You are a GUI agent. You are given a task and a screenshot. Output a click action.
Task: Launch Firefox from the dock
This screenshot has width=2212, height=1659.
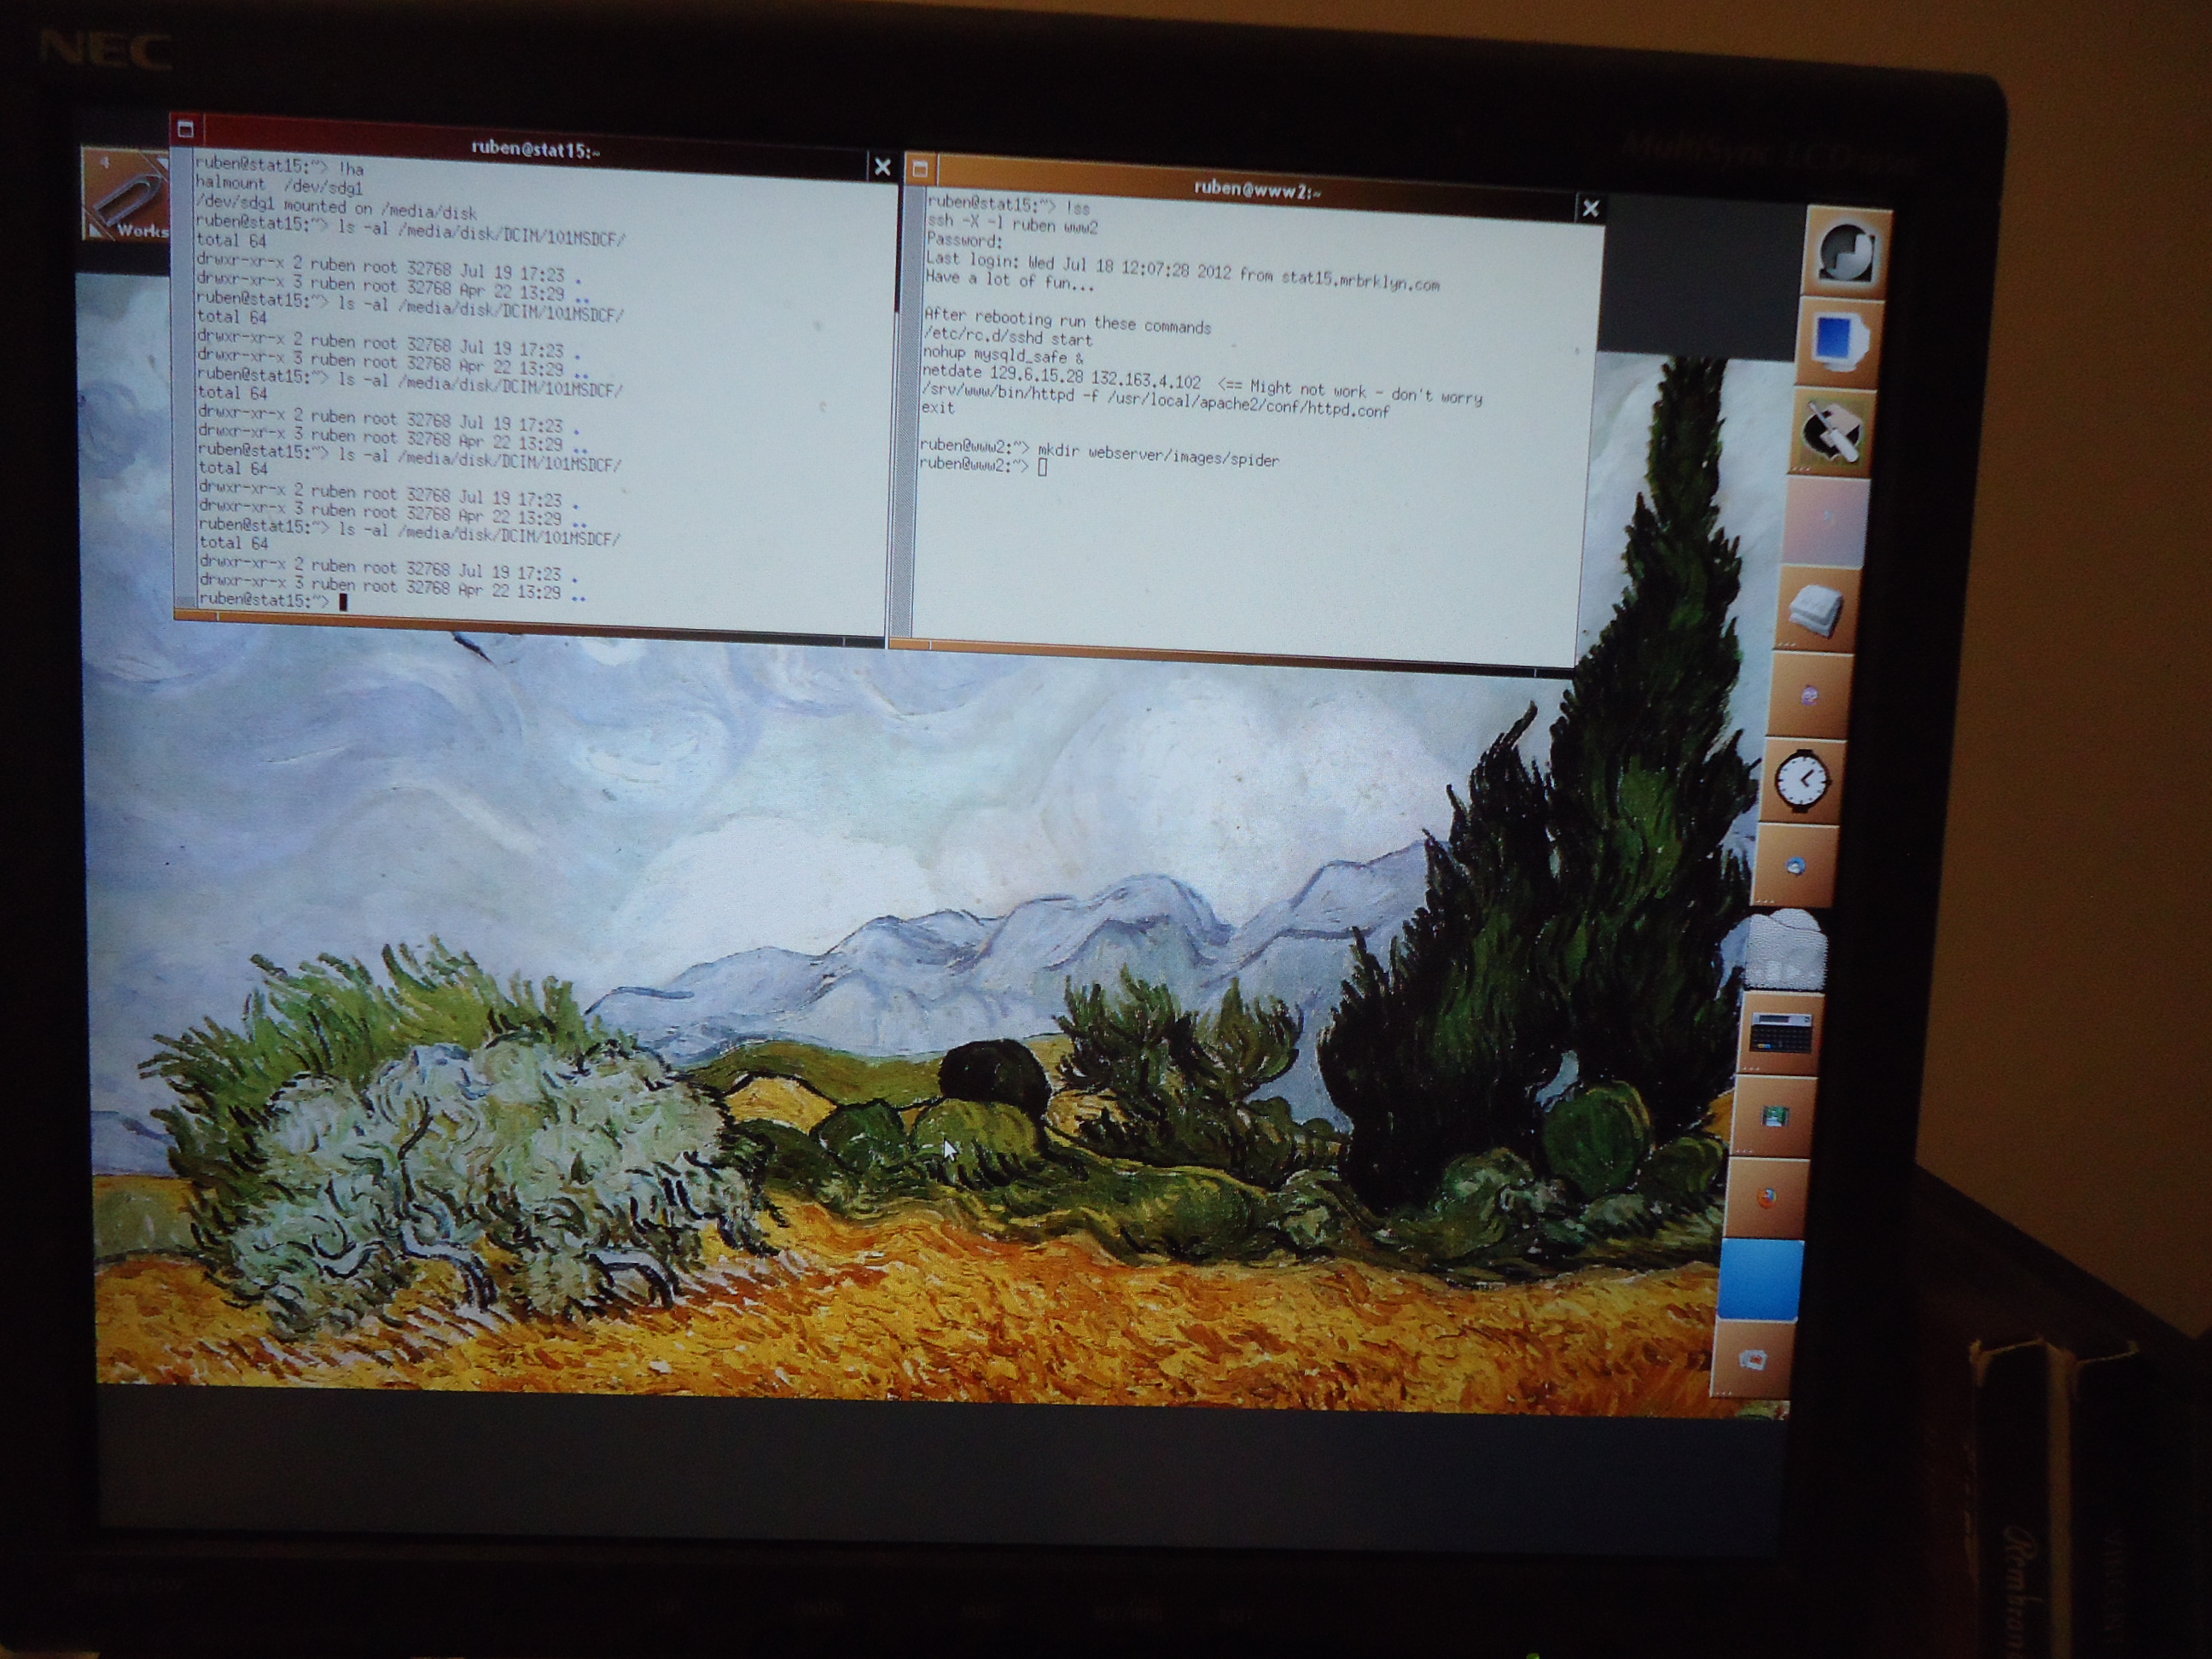click(1768, 1198)
